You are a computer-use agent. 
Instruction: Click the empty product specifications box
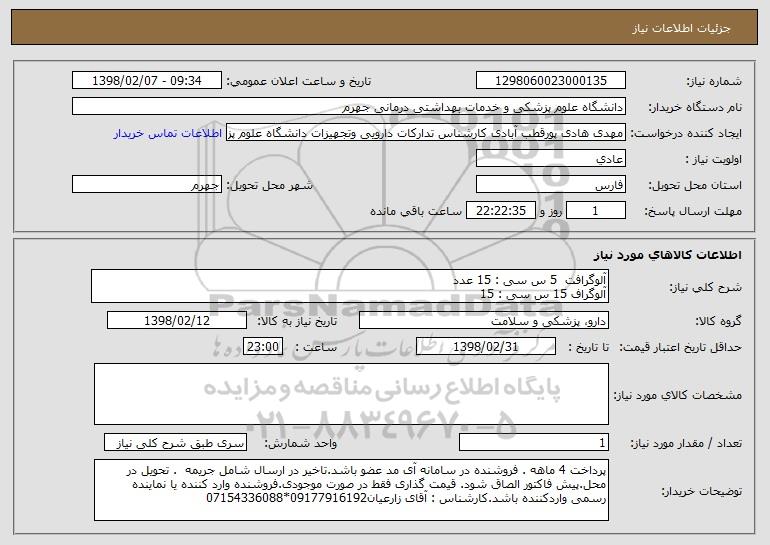351,394
